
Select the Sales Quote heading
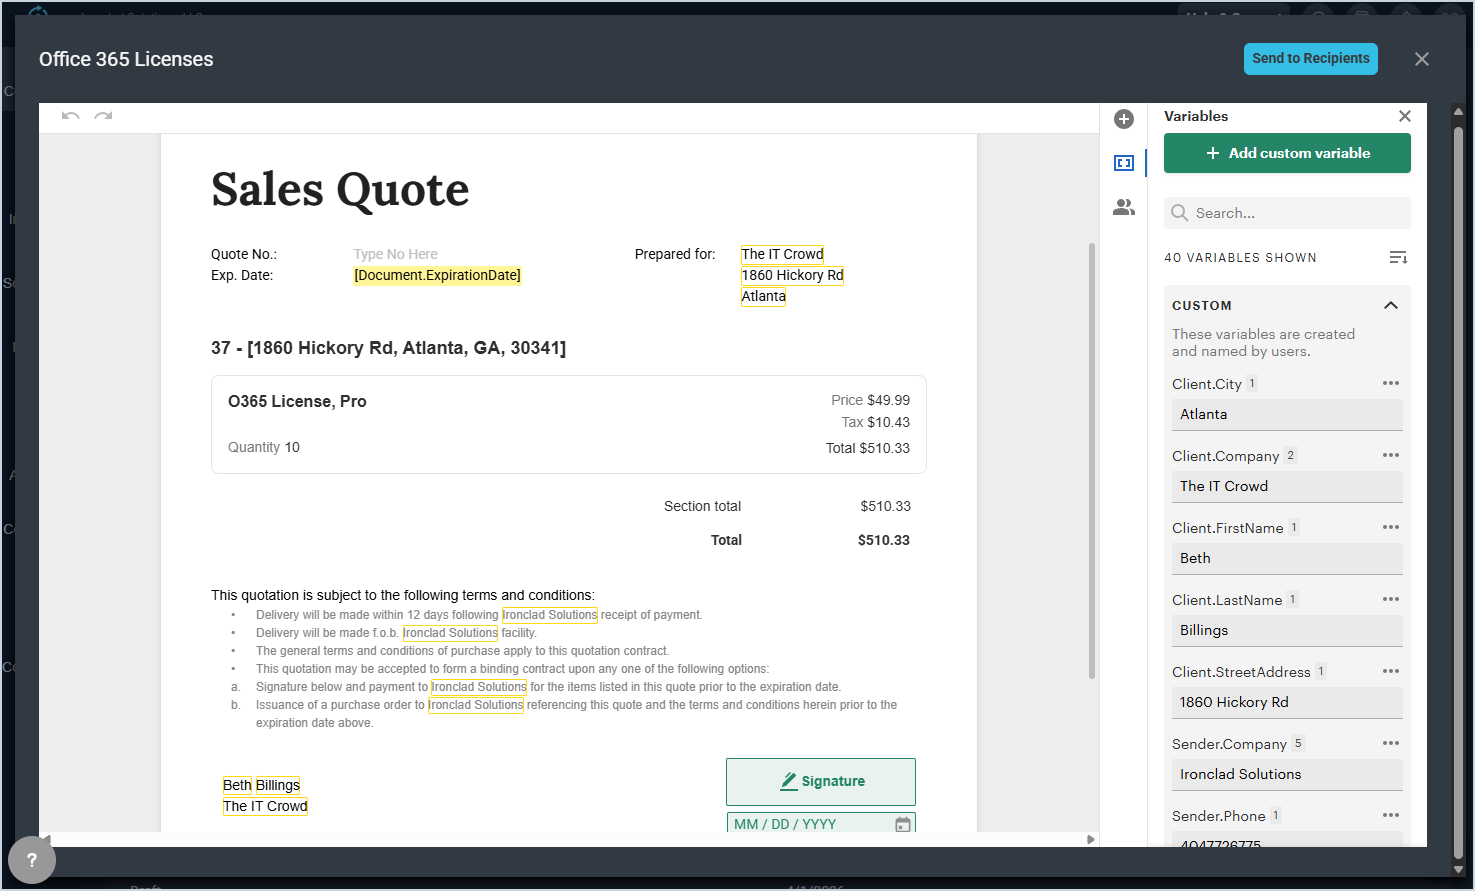pos(340,189)
